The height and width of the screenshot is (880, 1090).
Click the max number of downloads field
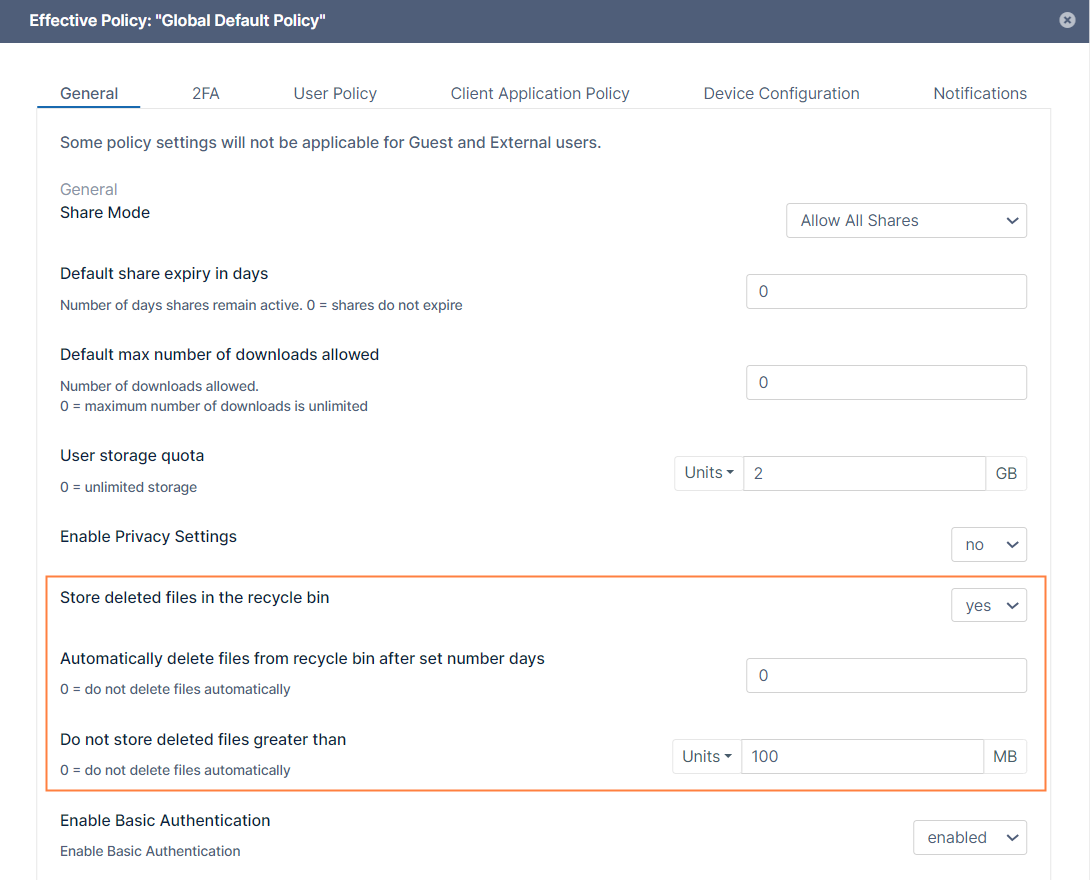[x=886, y=383]
